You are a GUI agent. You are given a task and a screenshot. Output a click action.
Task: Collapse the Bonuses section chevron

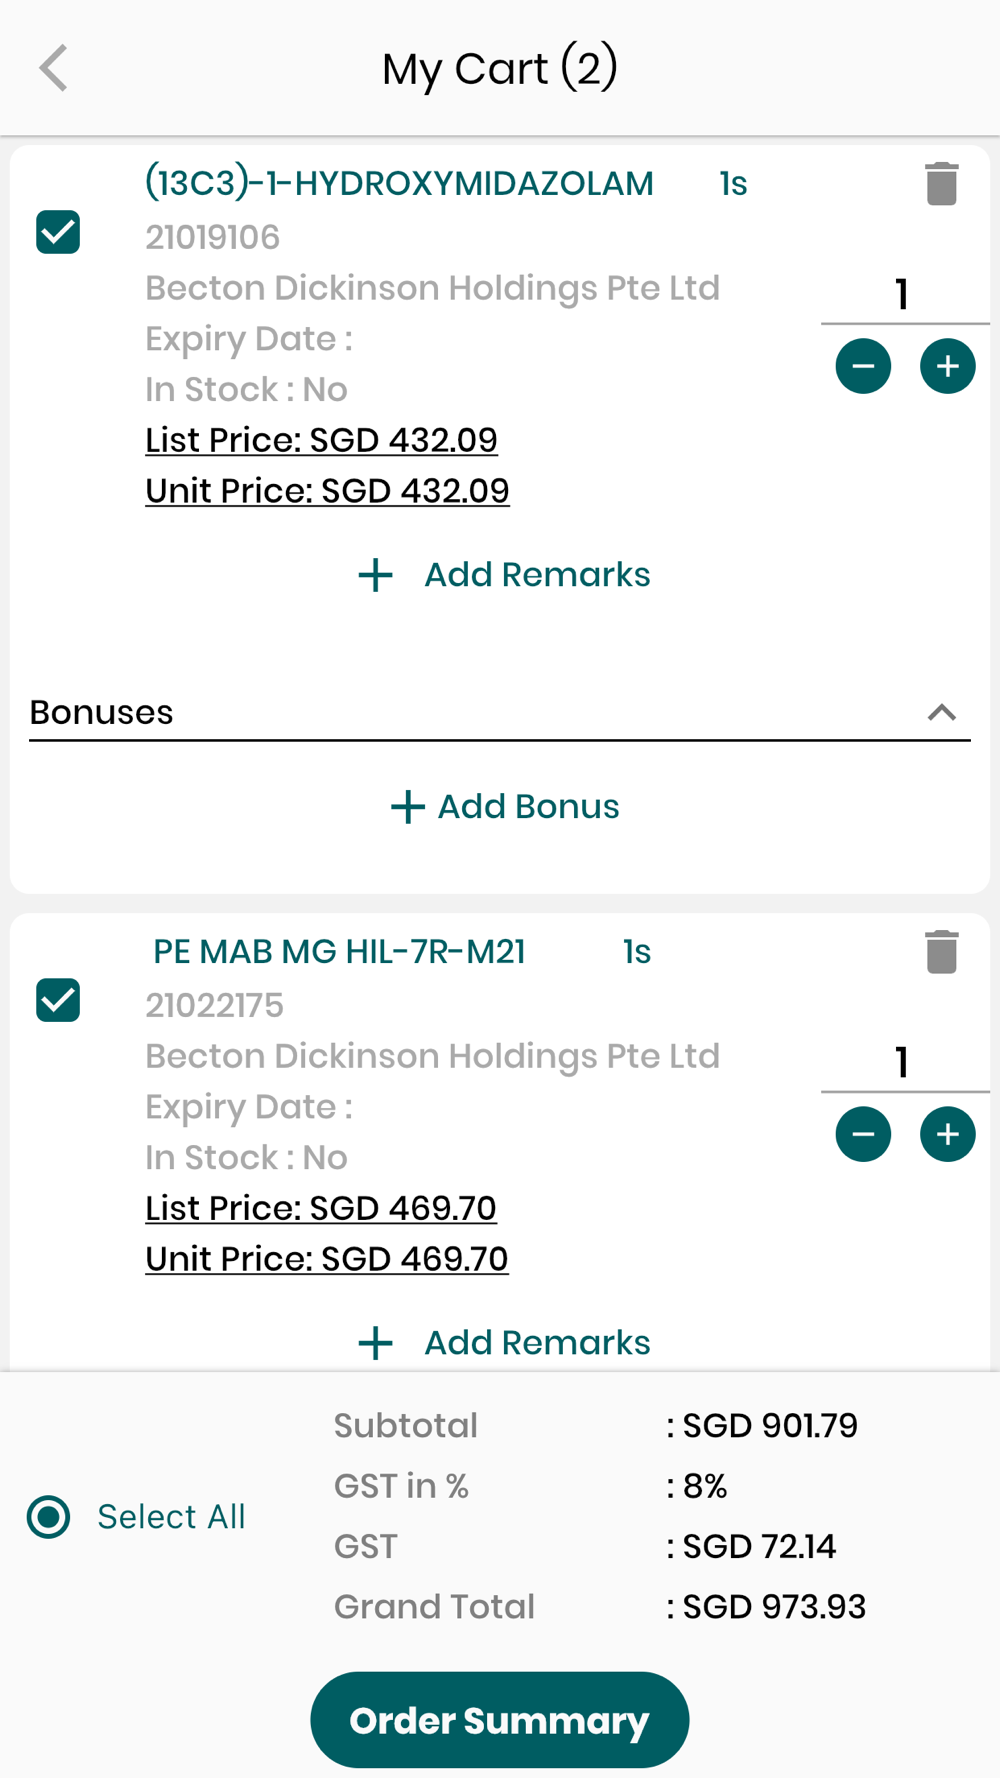tap(941, 712)
